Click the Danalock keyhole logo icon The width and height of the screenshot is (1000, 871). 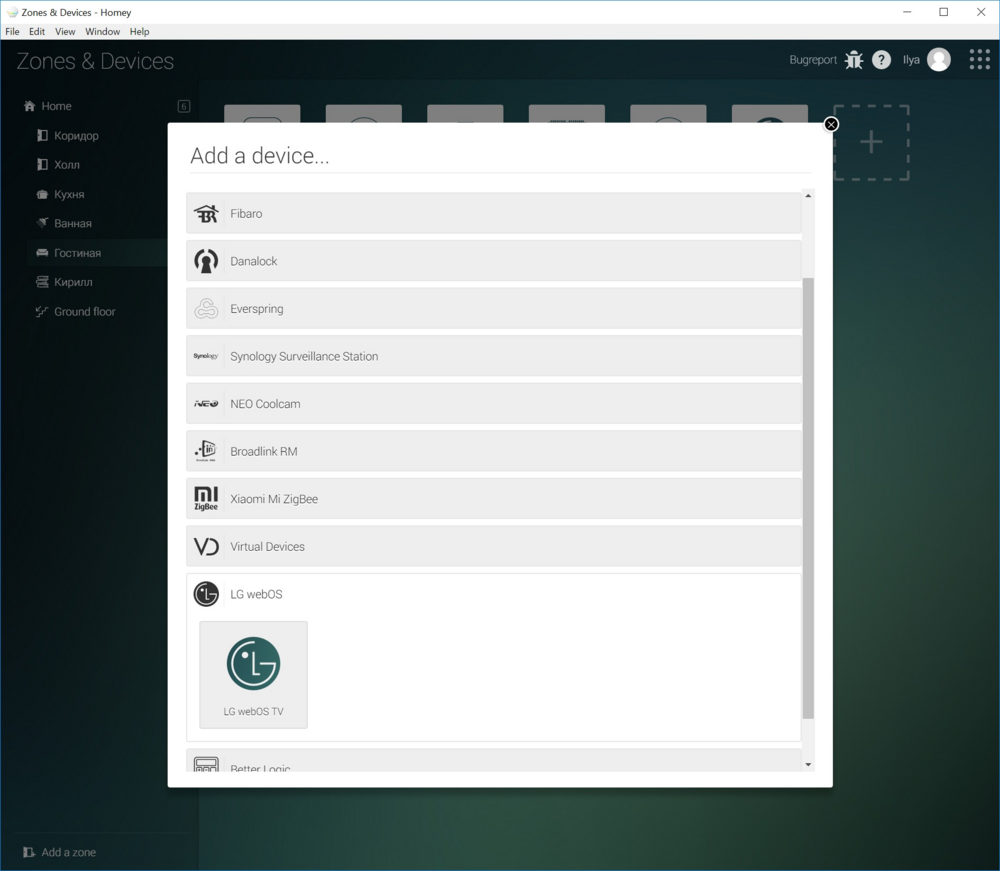[x=205, y=261]
